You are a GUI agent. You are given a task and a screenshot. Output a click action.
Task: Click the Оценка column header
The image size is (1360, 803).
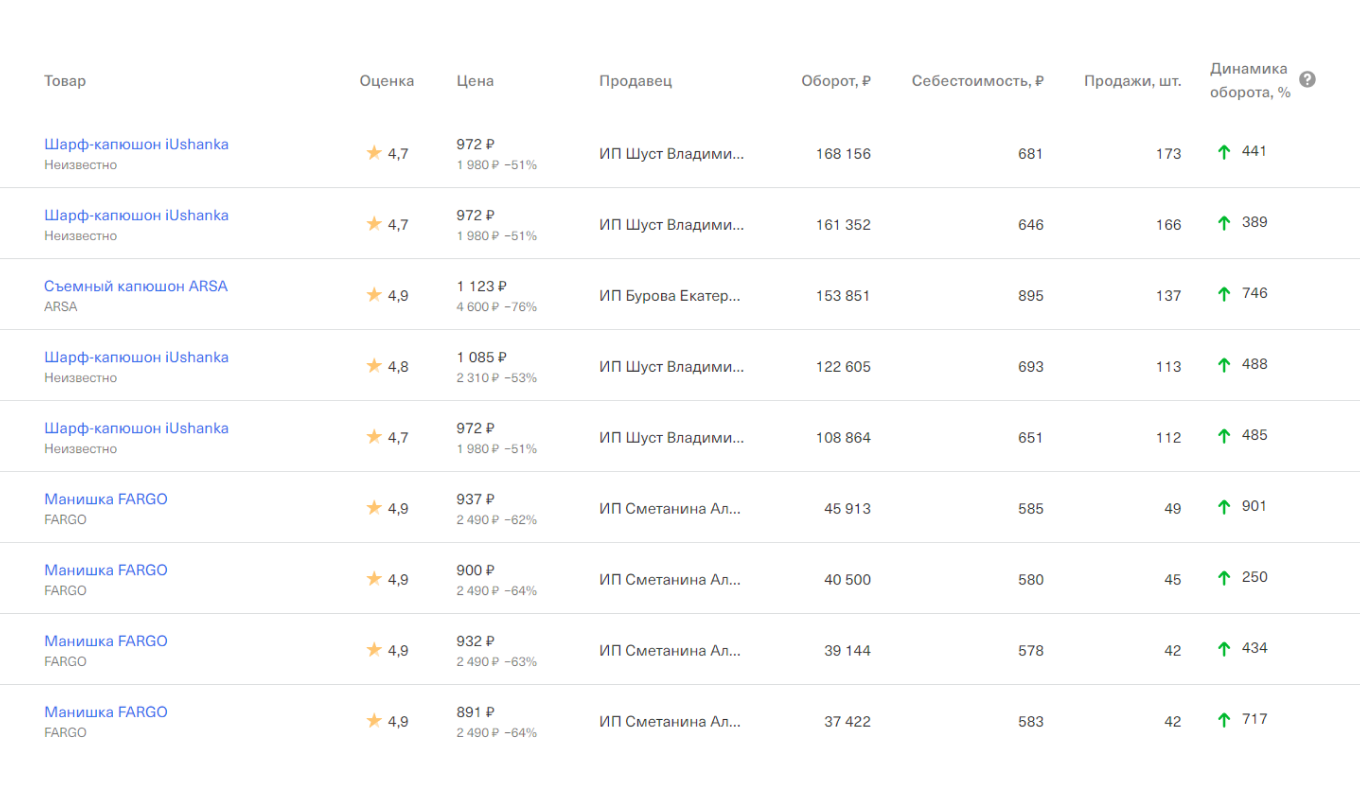(387, 81)
